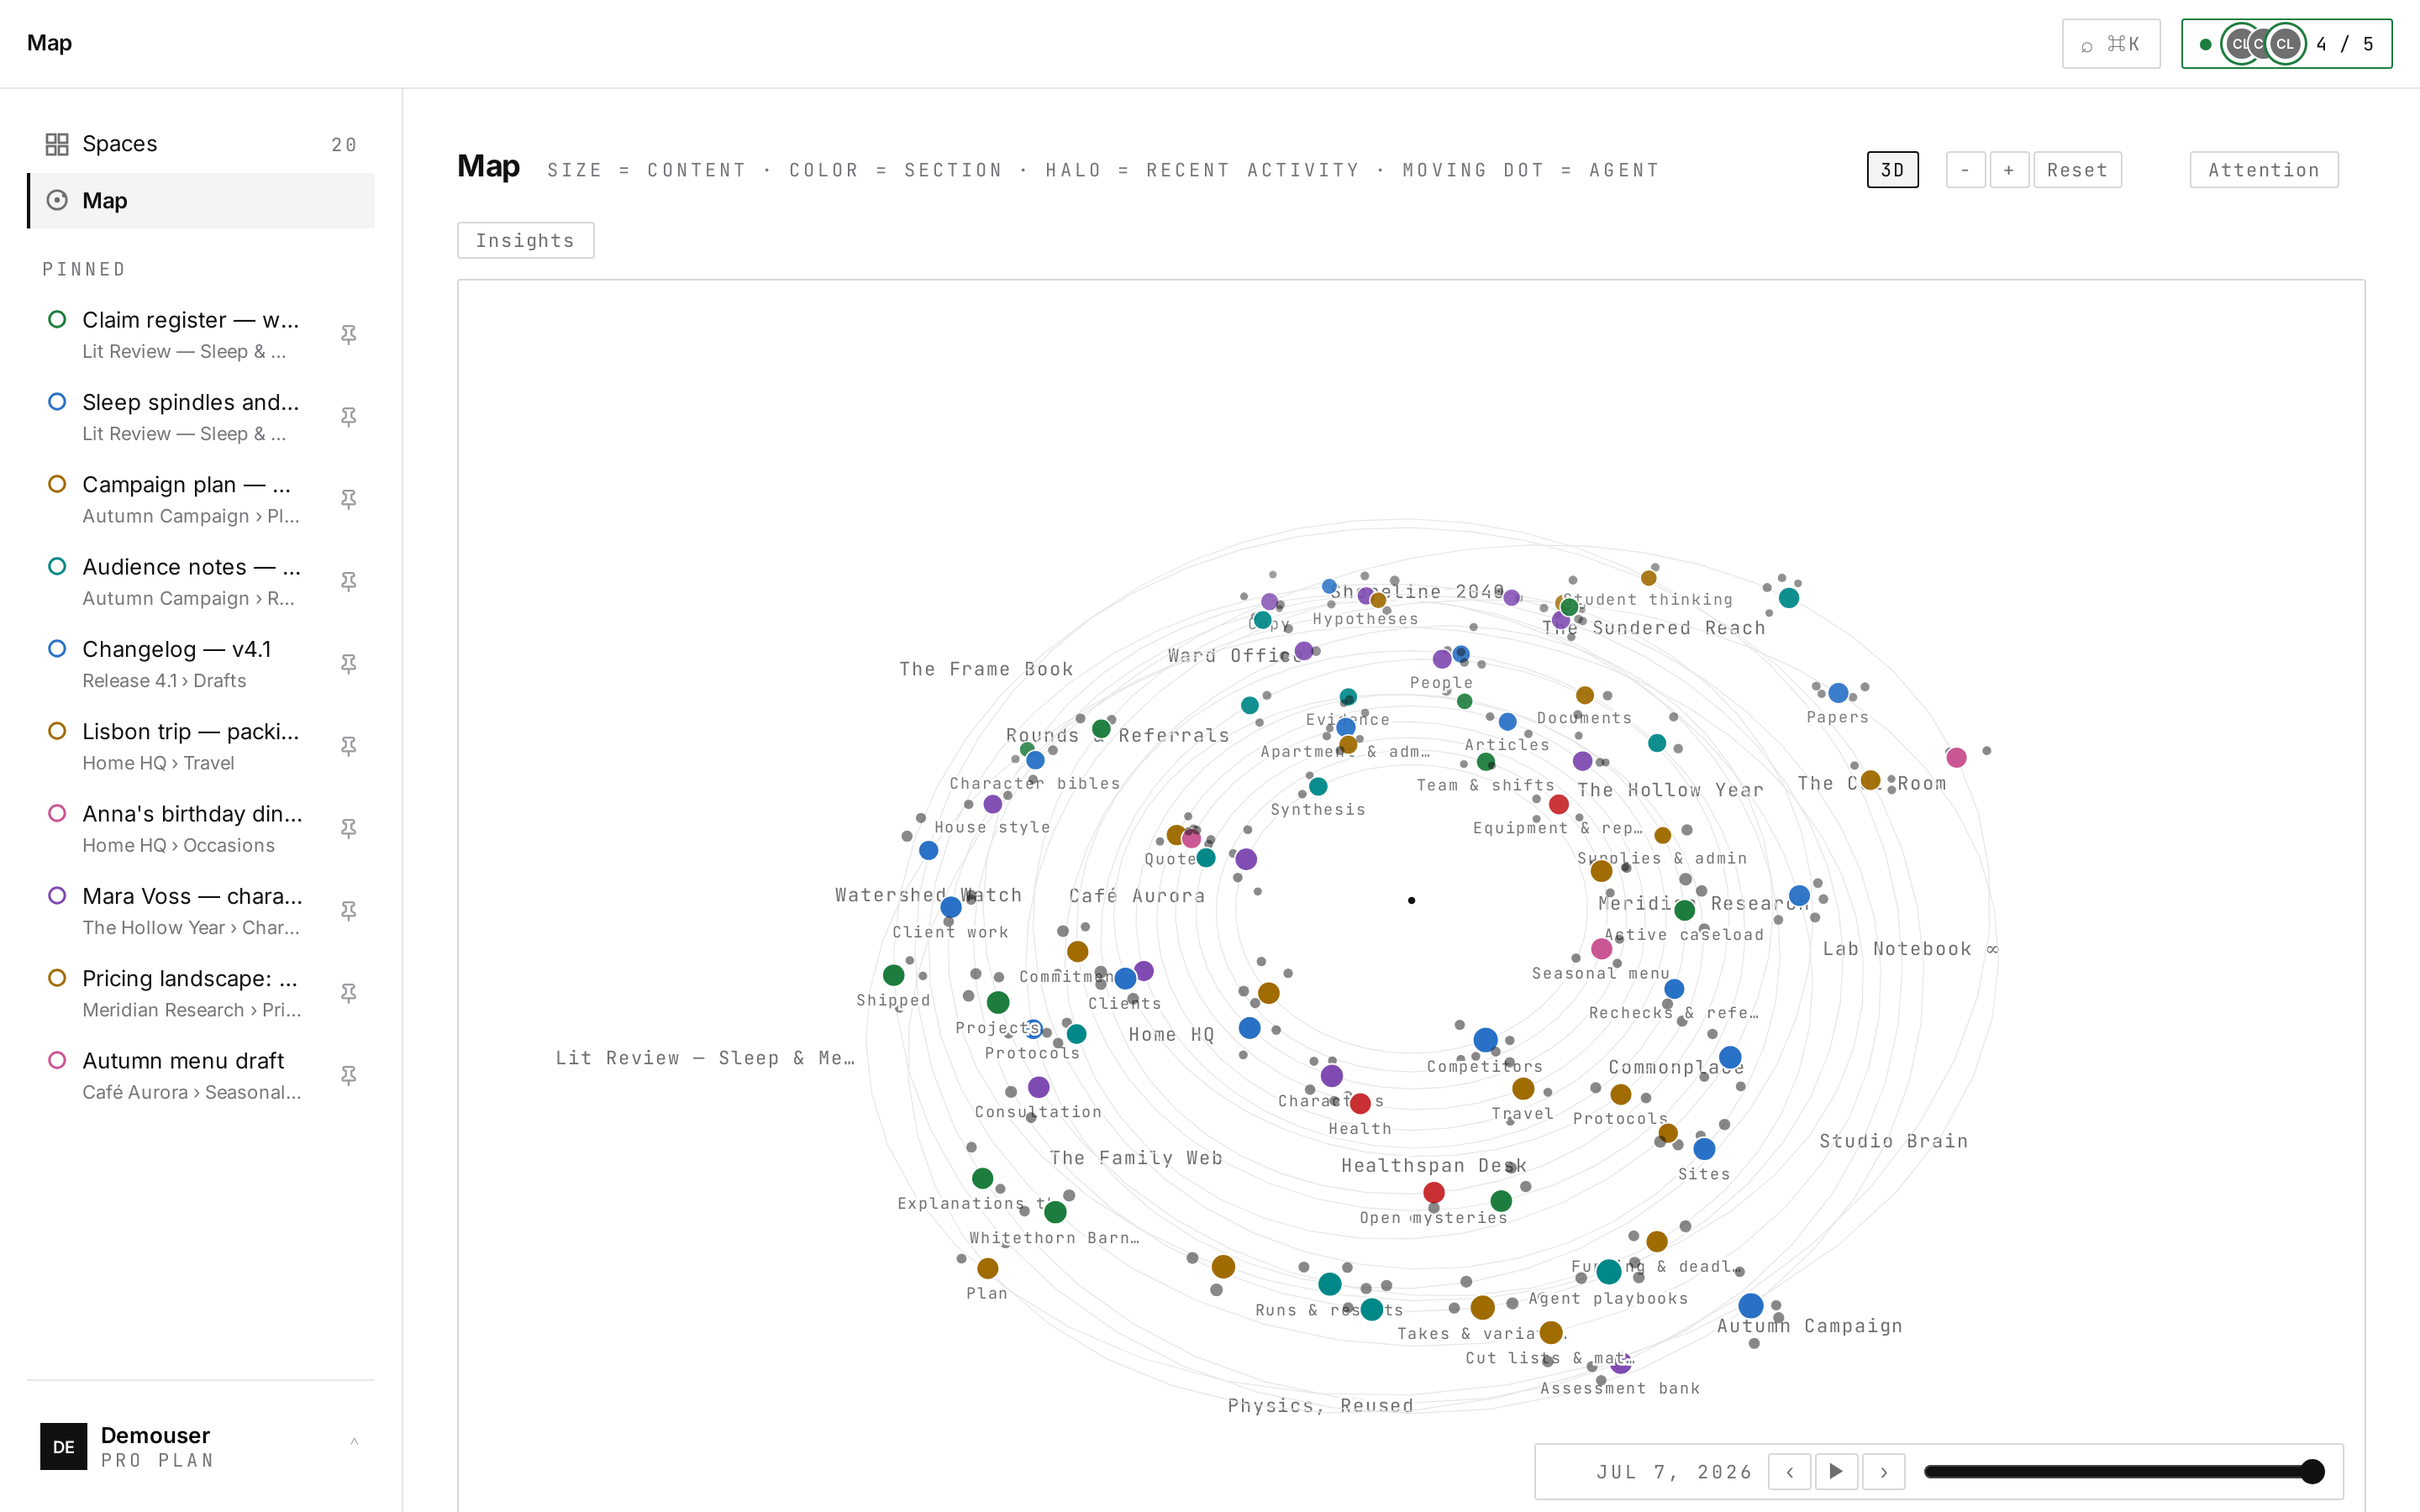
Task: Click the Café Aurora space label
Action: [1137, 896]
